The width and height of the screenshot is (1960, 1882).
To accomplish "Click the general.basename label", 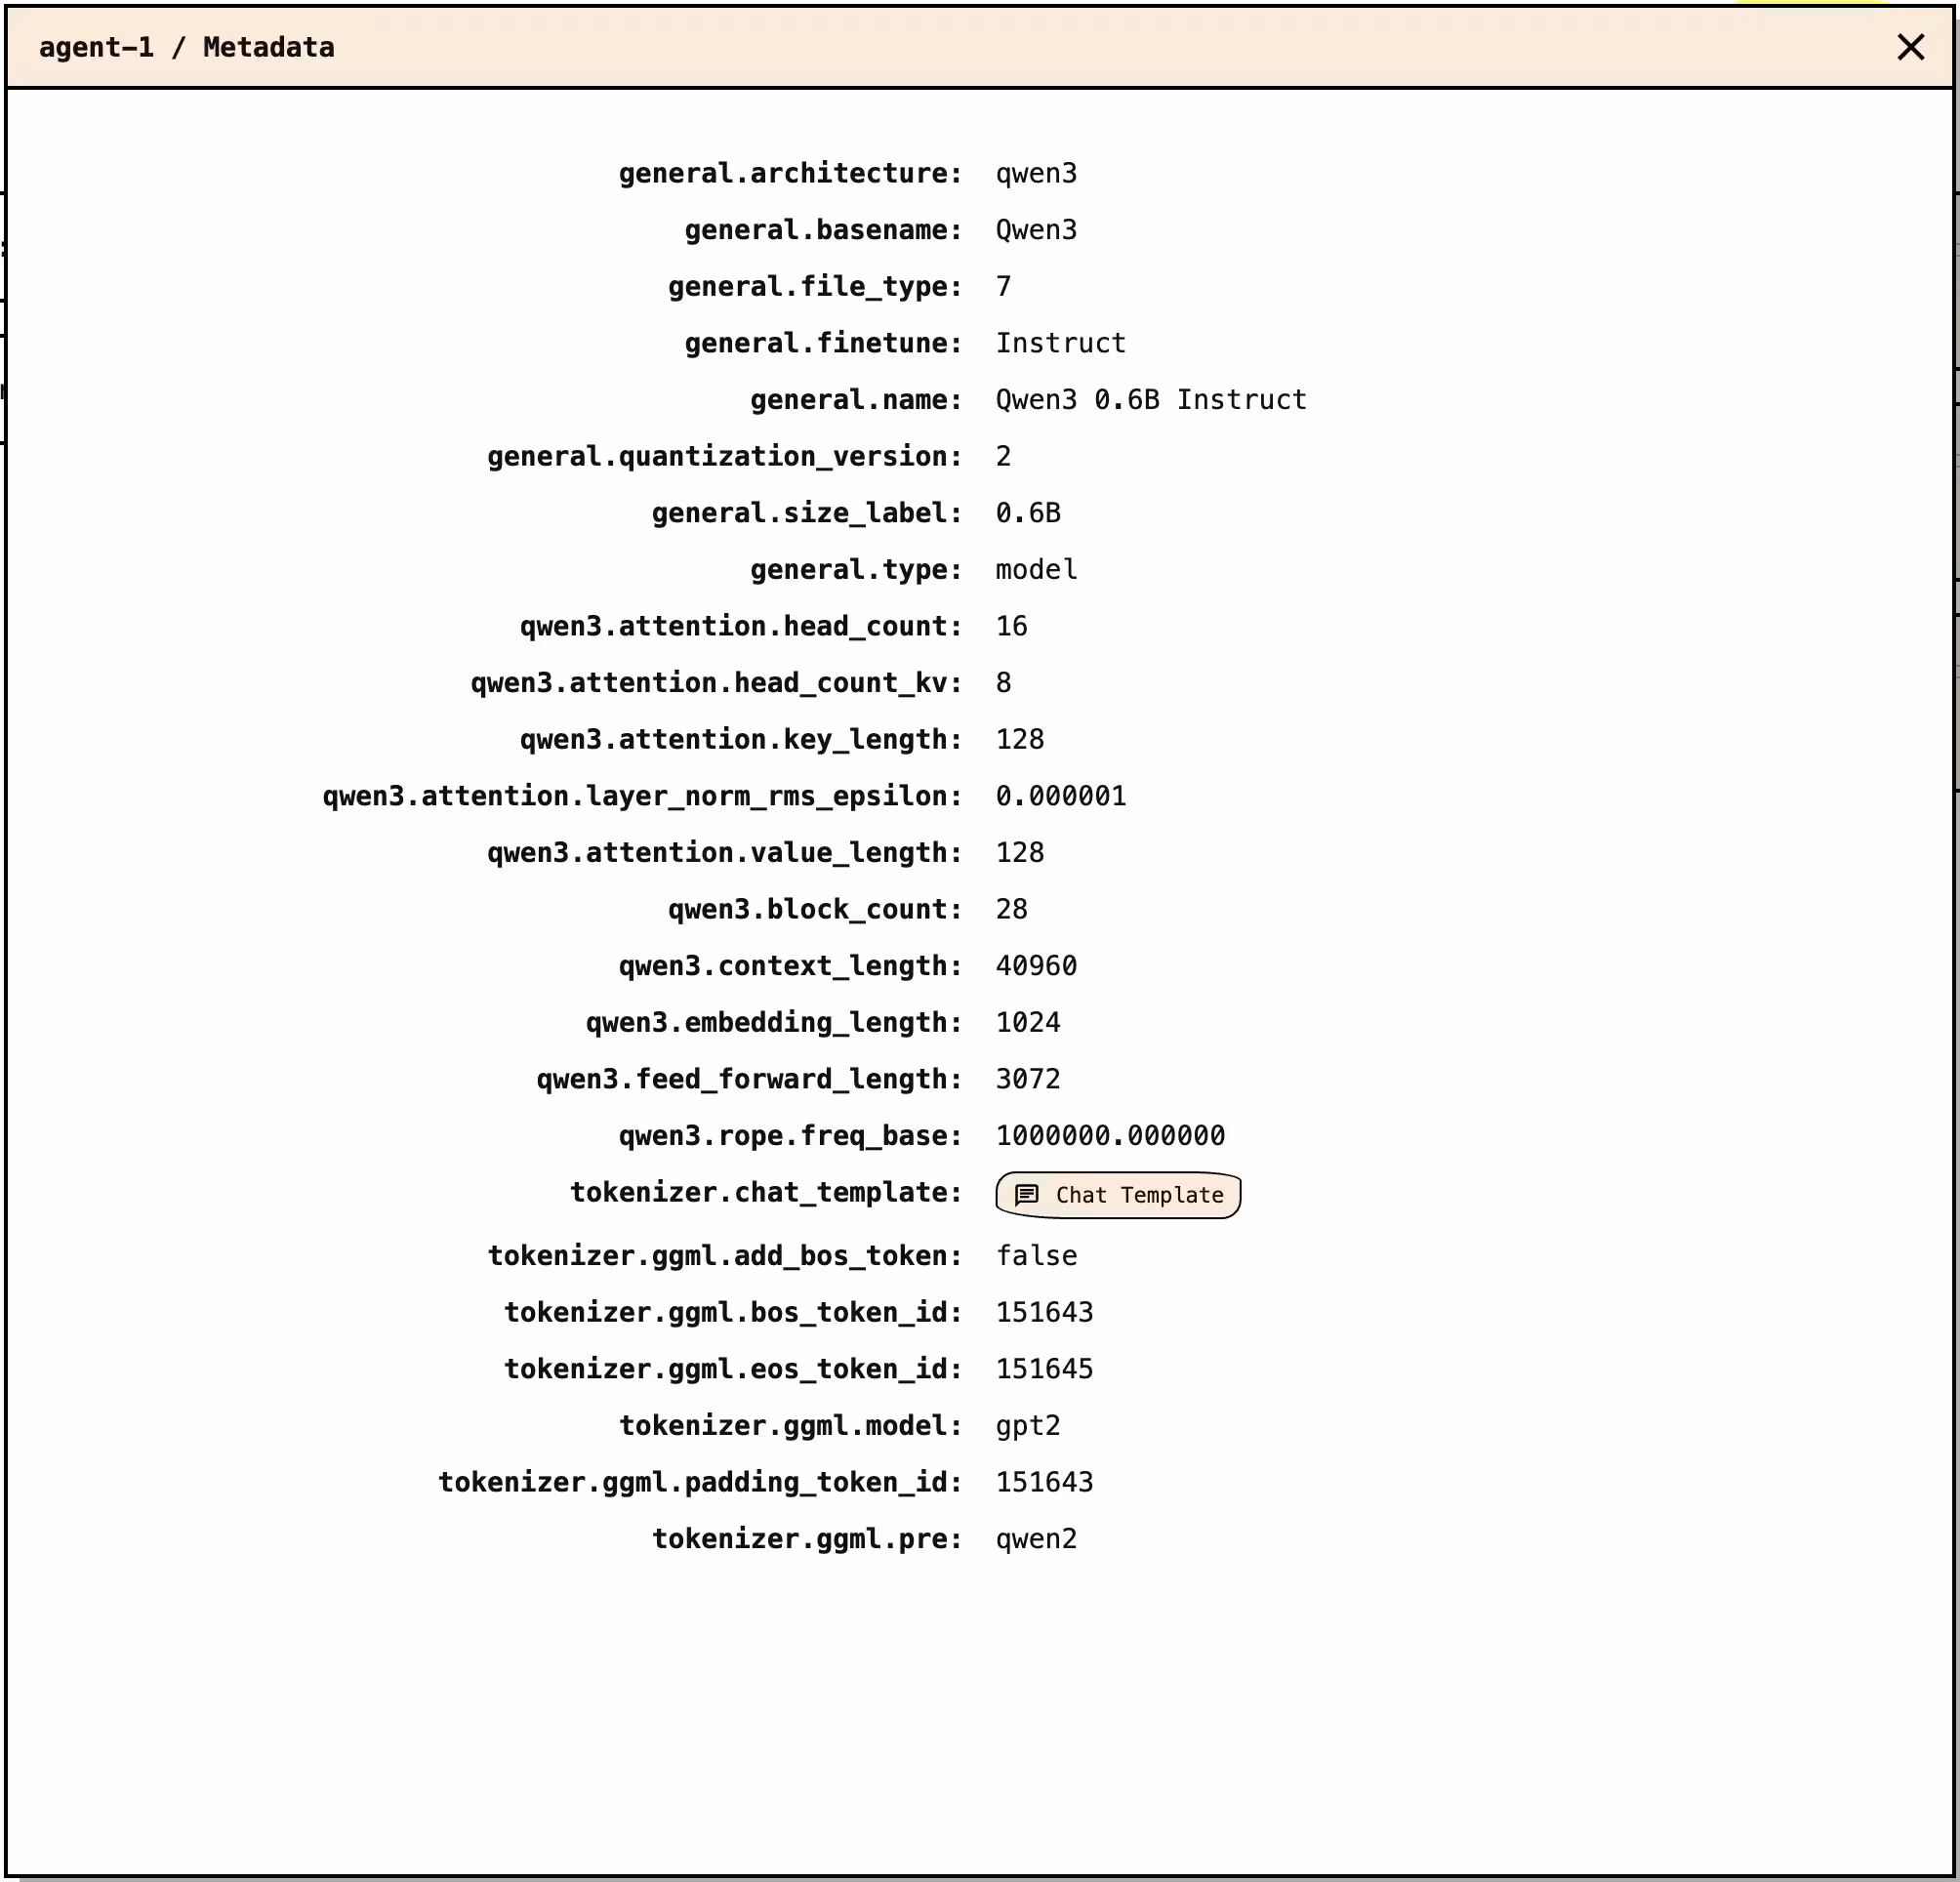I will click(x=823, y=230).
